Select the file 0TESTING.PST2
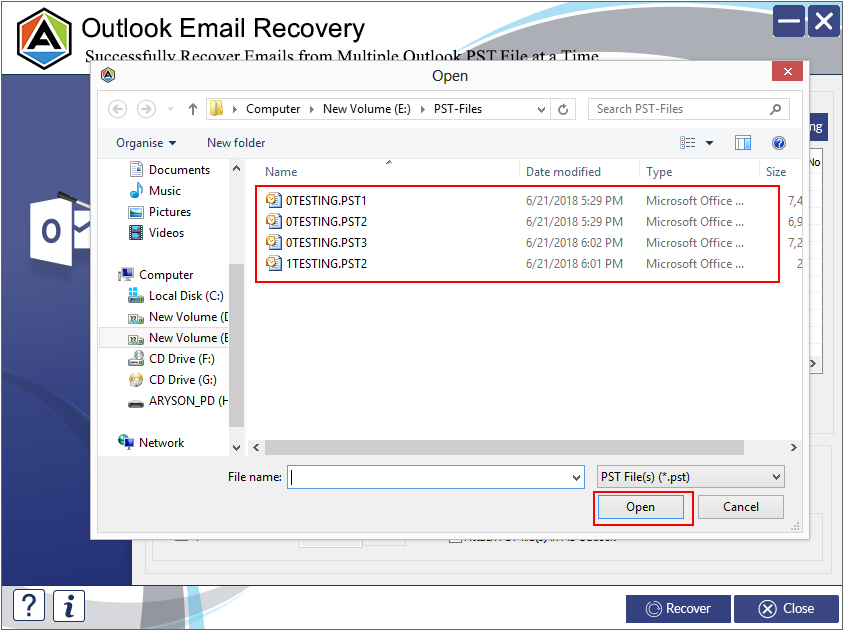 click(326, 222)
